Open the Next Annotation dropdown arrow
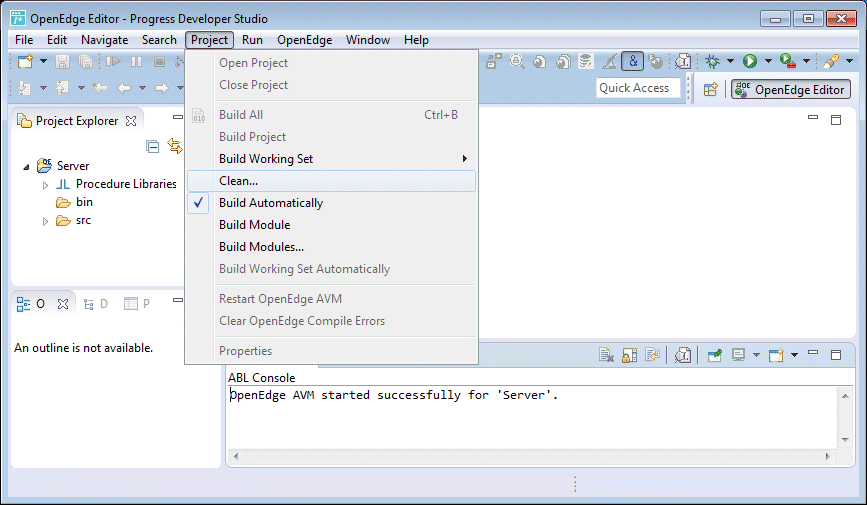The width and height of the screenshot is (867, 505). point(43,87)
